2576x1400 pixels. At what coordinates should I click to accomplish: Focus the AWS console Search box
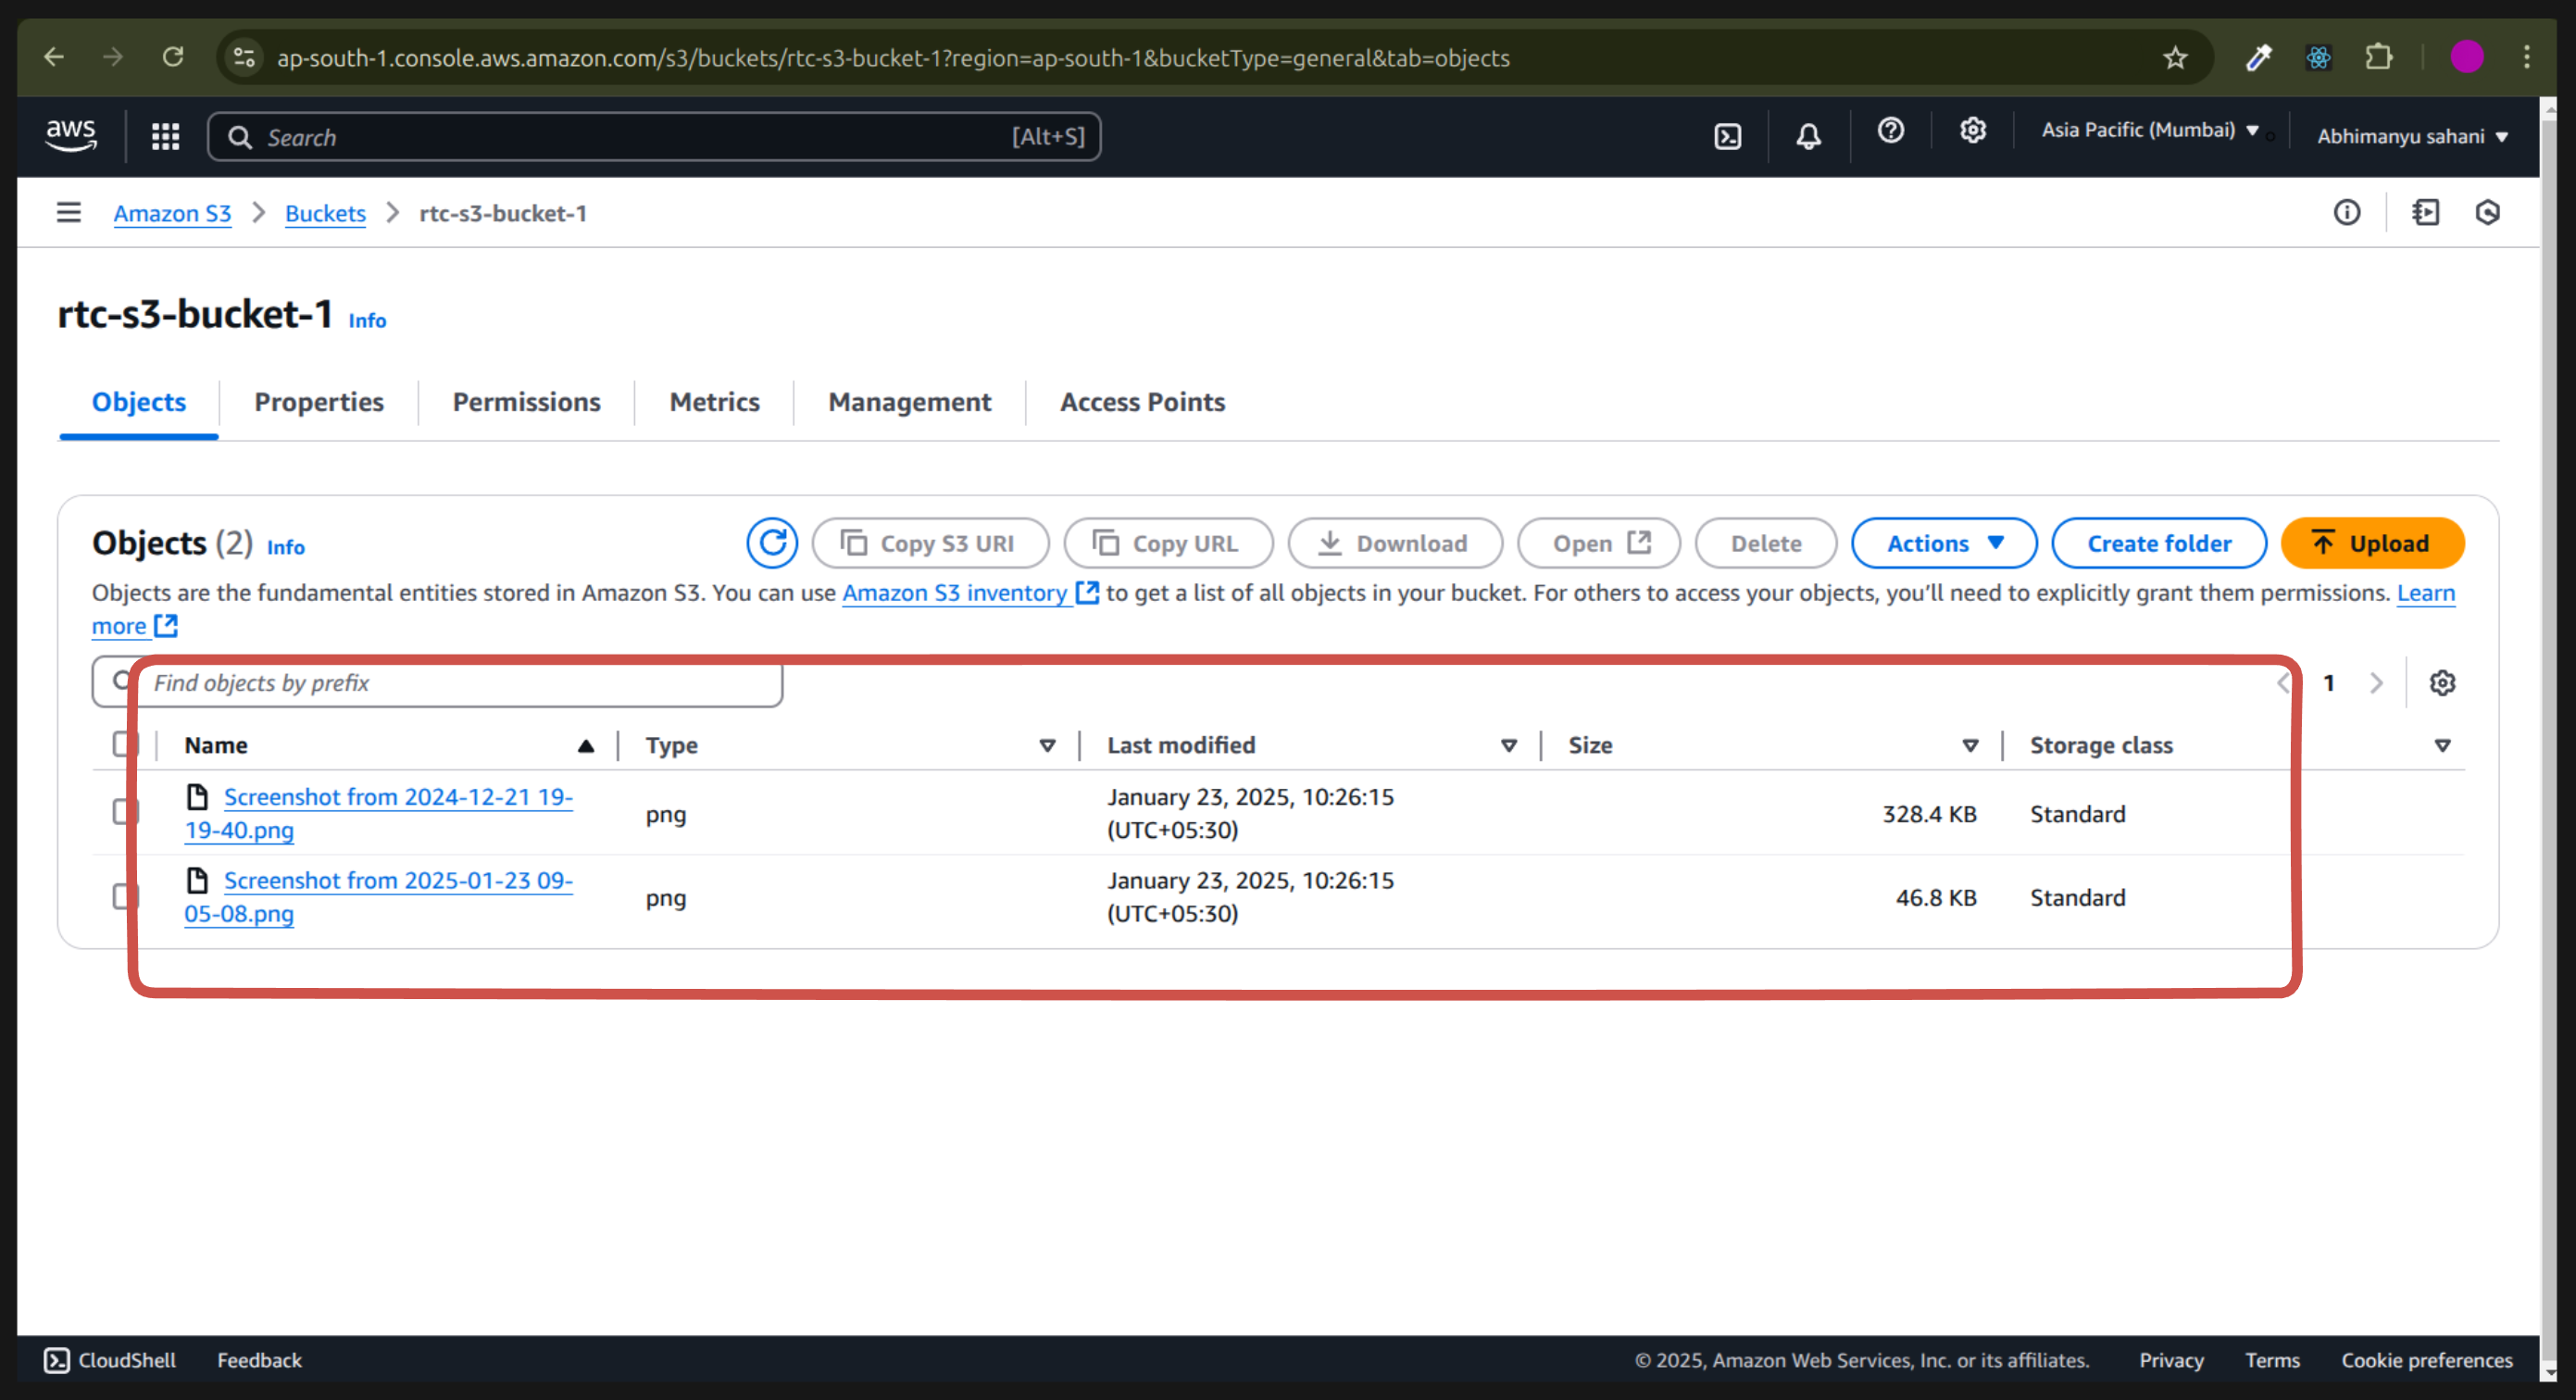pyautogui.click(x=654, y=136)
